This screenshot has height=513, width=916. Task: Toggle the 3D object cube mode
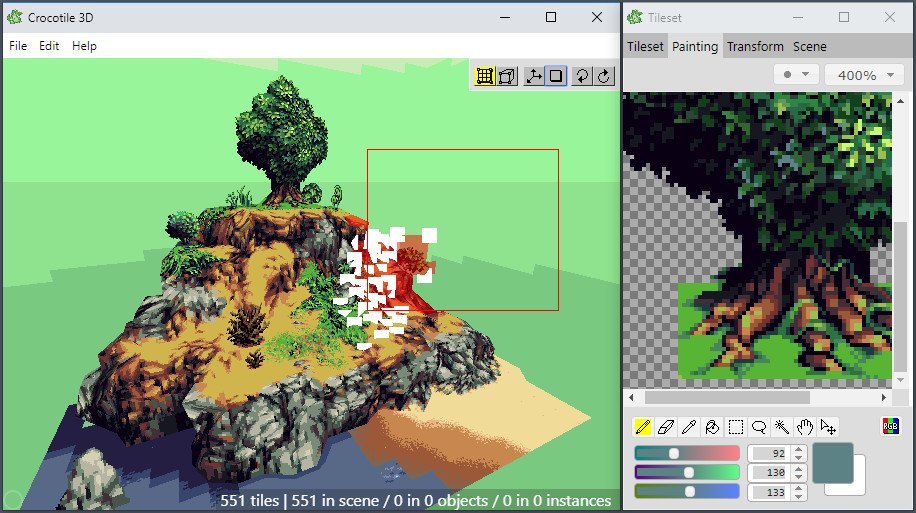[508, 76]
